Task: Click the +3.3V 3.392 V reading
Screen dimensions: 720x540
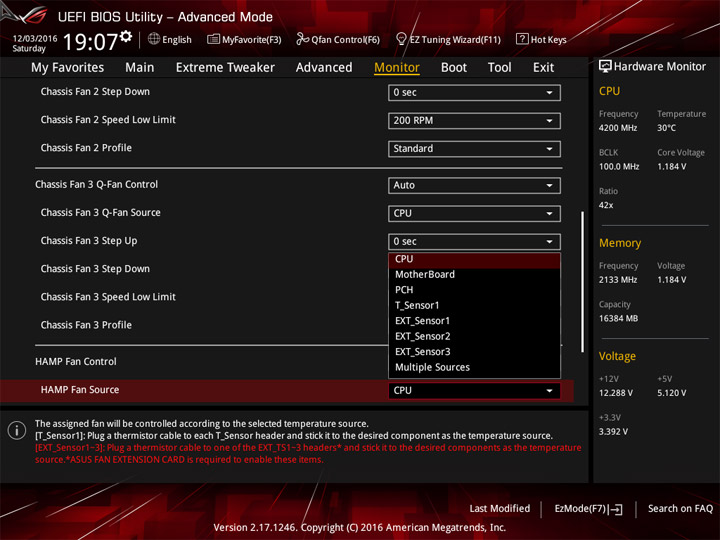Action: pos(613,432)
